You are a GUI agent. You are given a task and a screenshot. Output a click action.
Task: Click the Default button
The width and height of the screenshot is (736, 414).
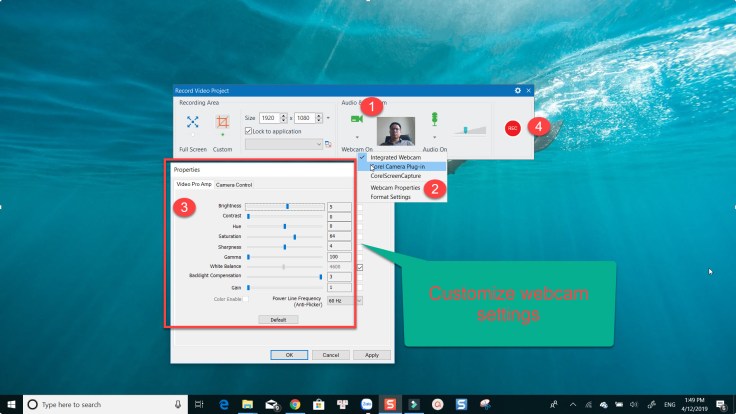278,320
